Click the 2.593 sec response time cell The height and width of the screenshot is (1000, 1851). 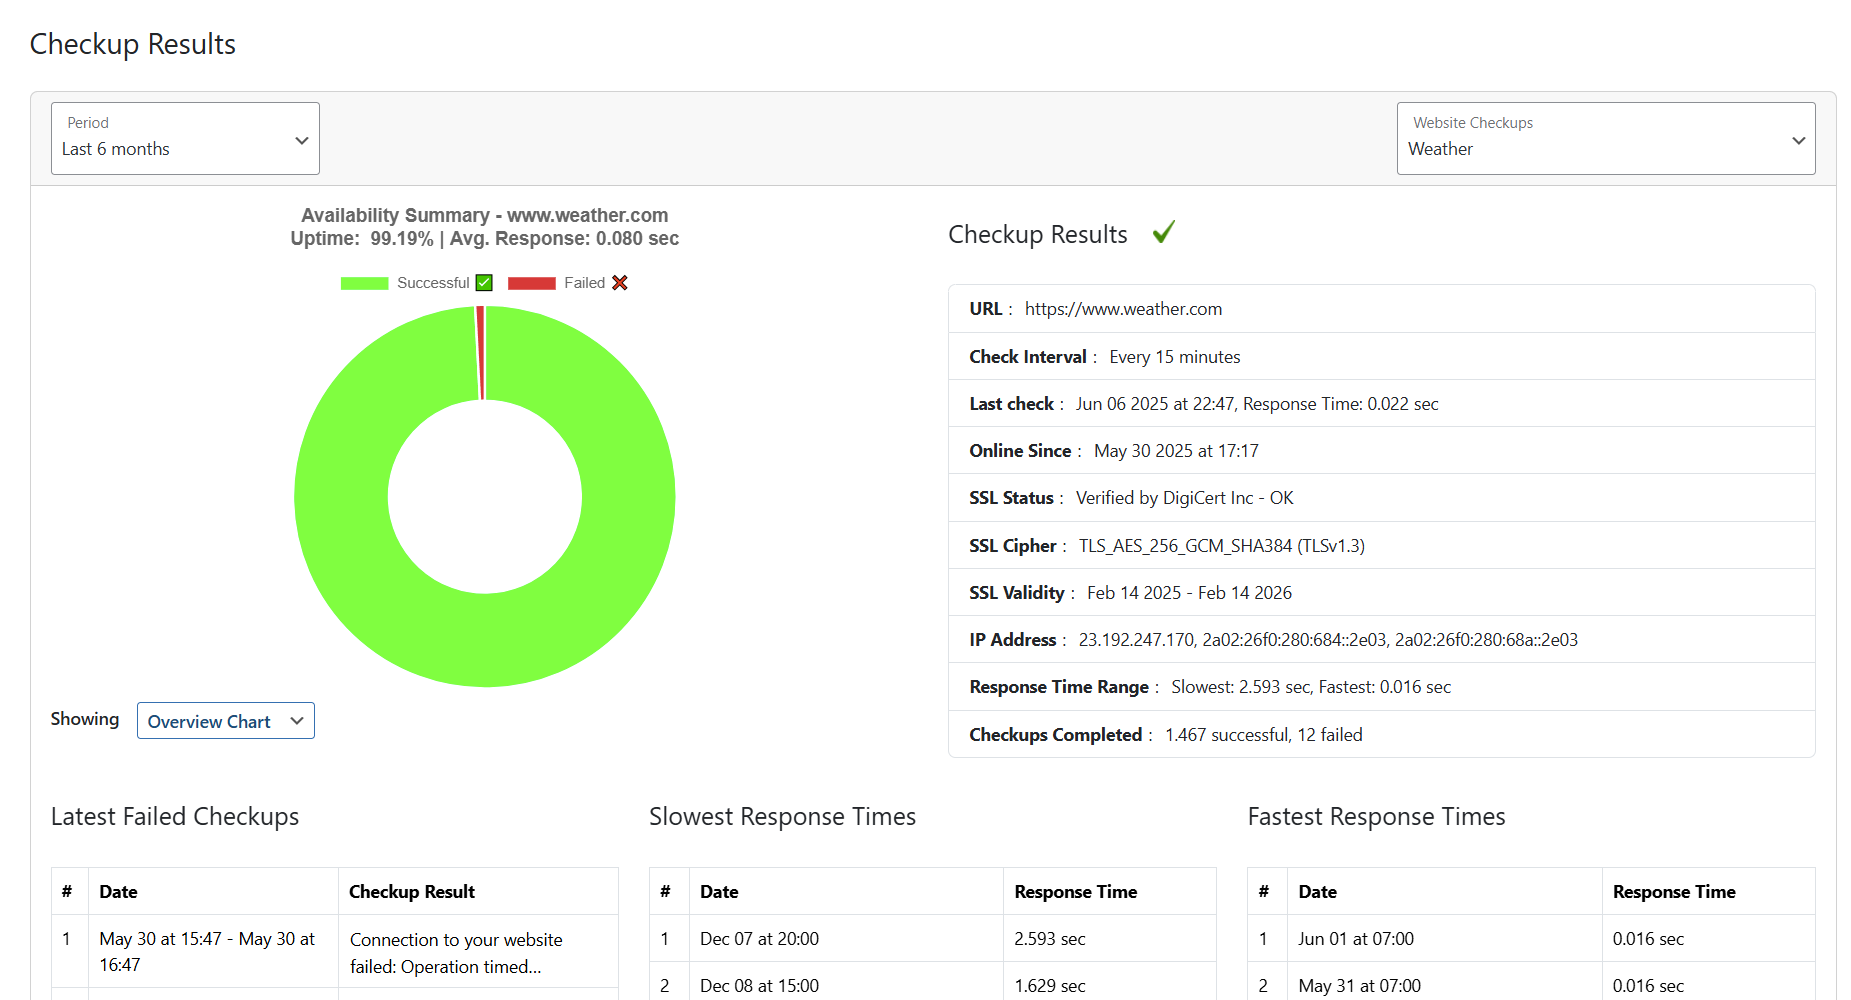1050,939
